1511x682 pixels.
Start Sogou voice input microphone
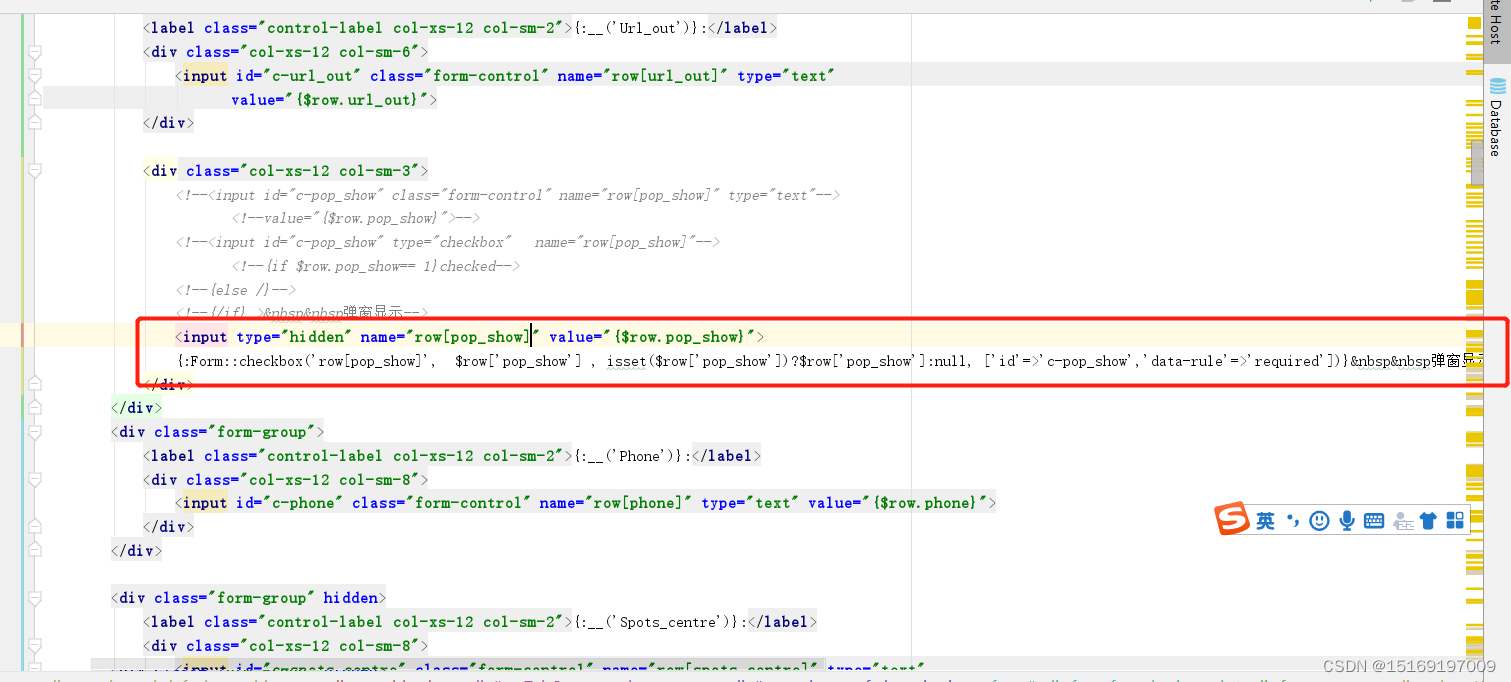(x=1347, y=521)
